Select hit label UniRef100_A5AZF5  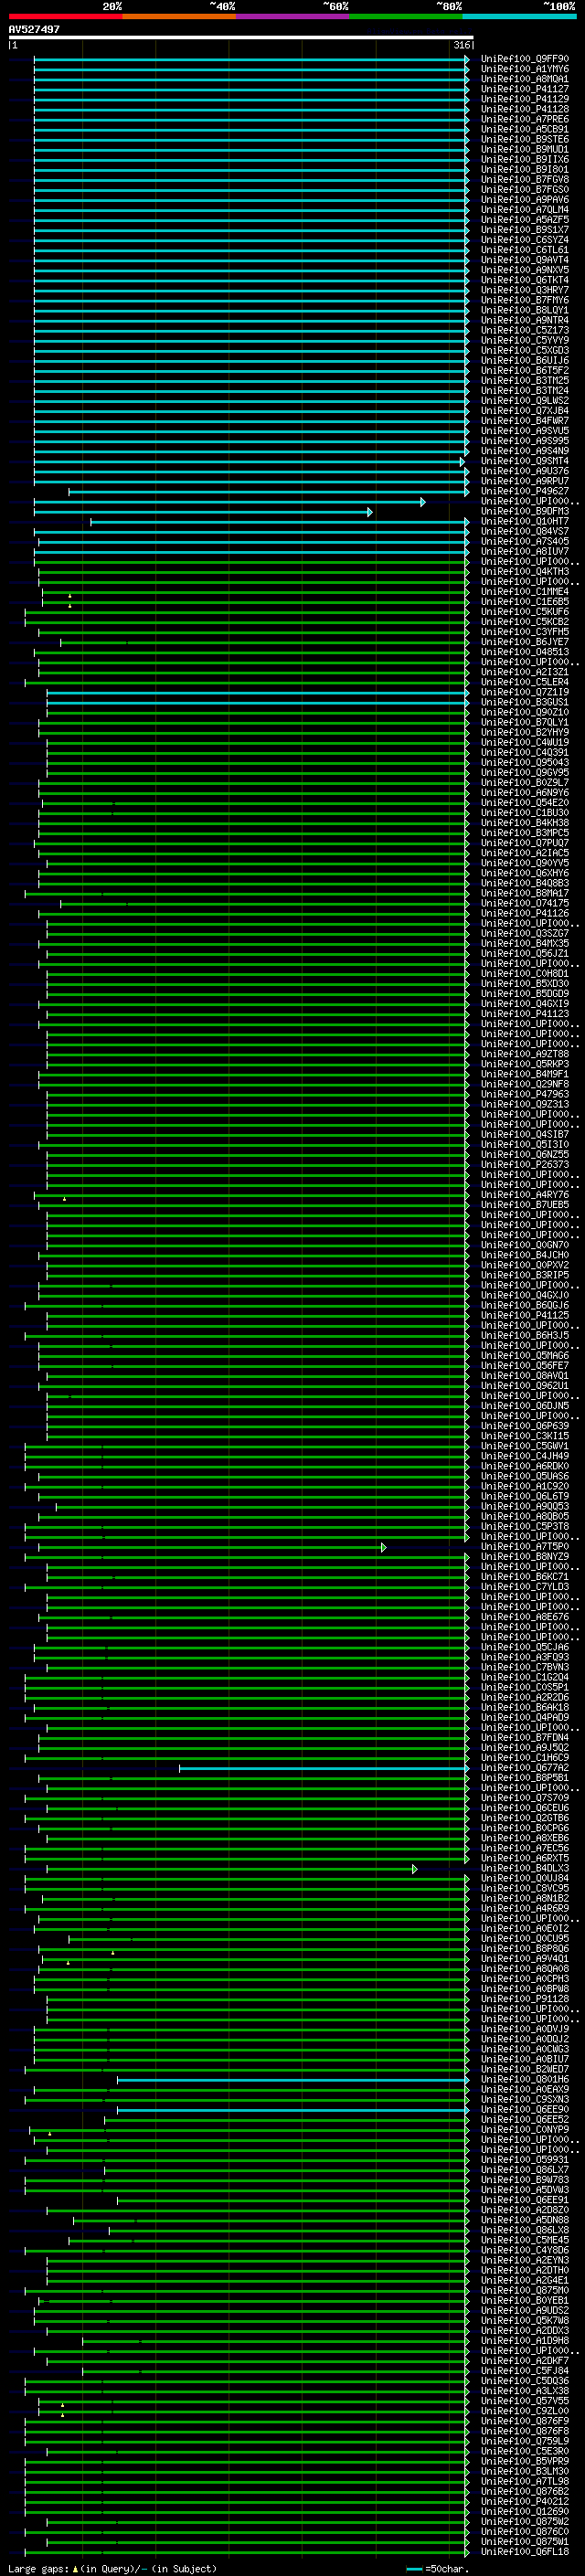click(x=524, y=220)
